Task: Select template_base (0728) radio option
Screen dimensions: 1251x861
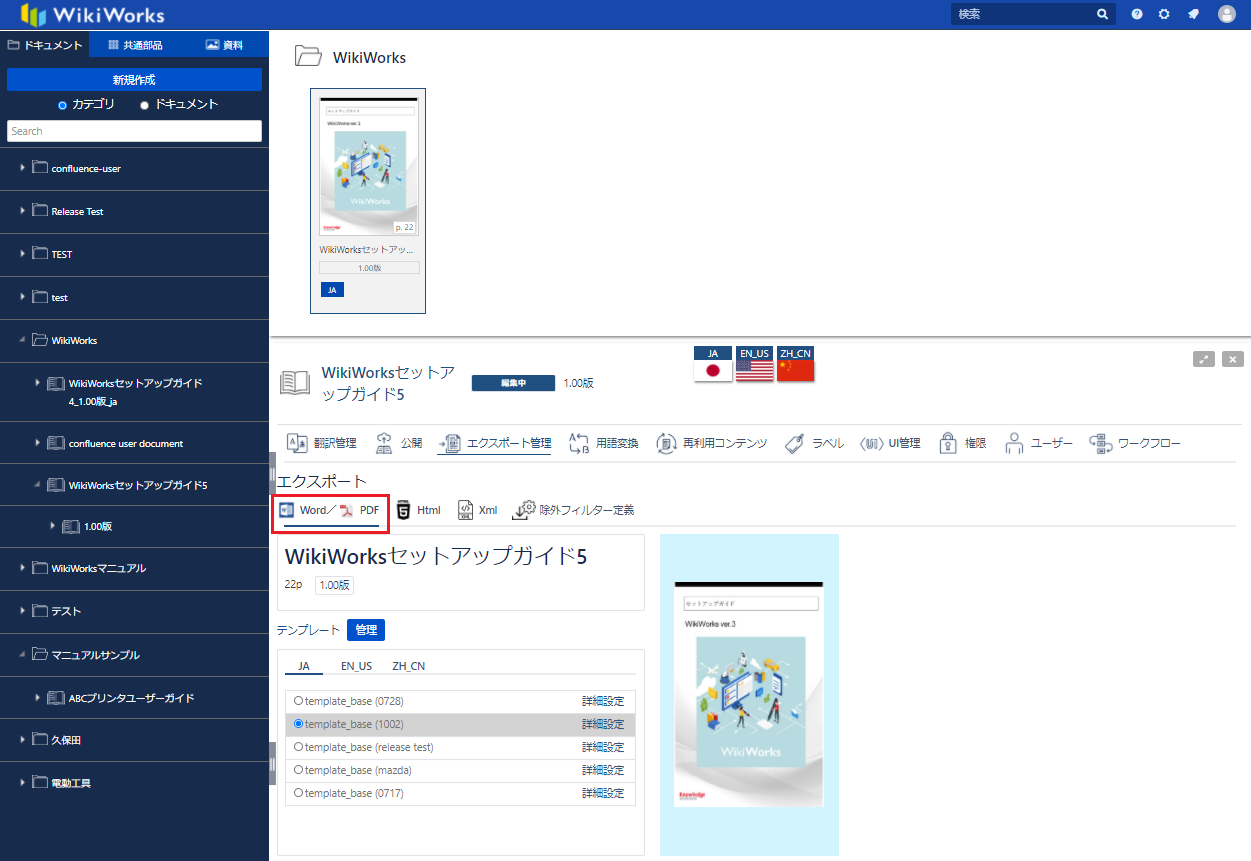Action: point(299,701)
